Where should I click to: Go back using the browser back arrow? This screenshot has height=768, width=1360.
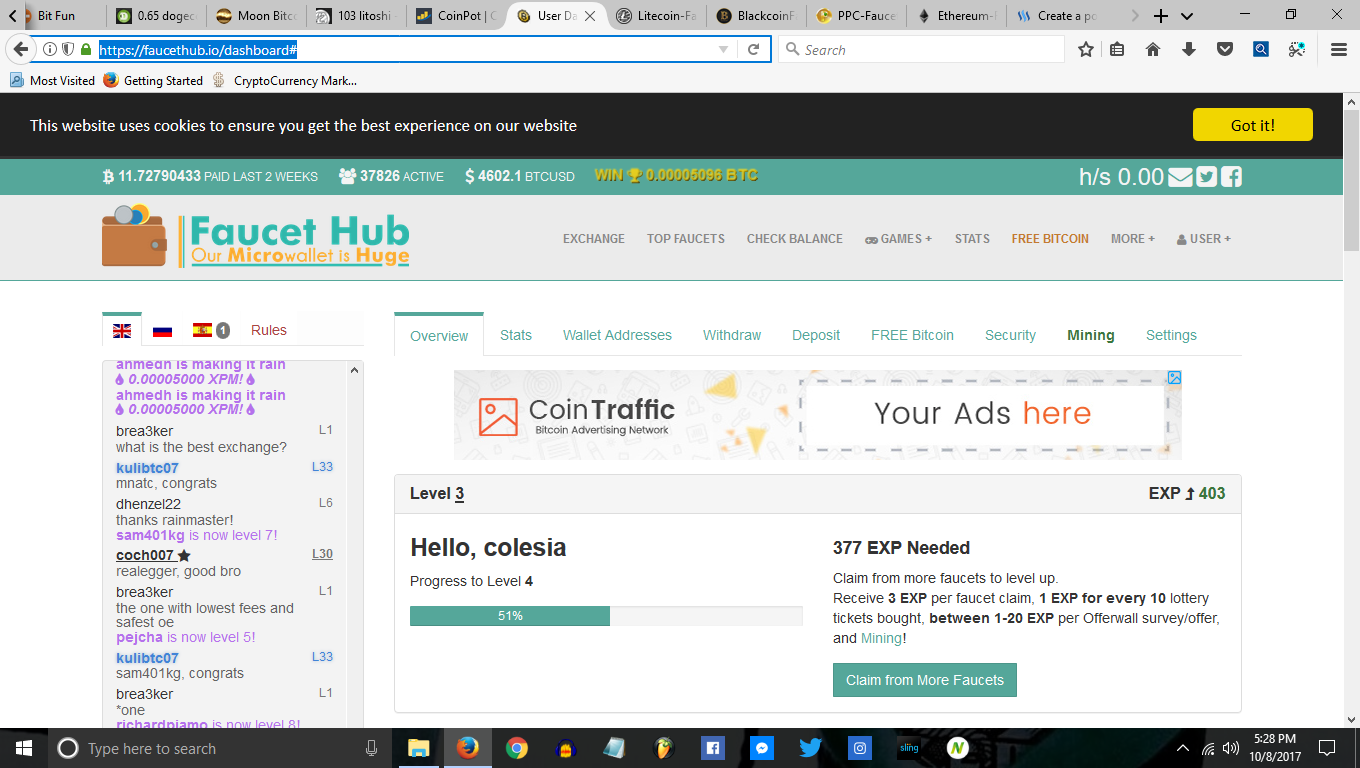pyautogui.click(x=20, y=49)
